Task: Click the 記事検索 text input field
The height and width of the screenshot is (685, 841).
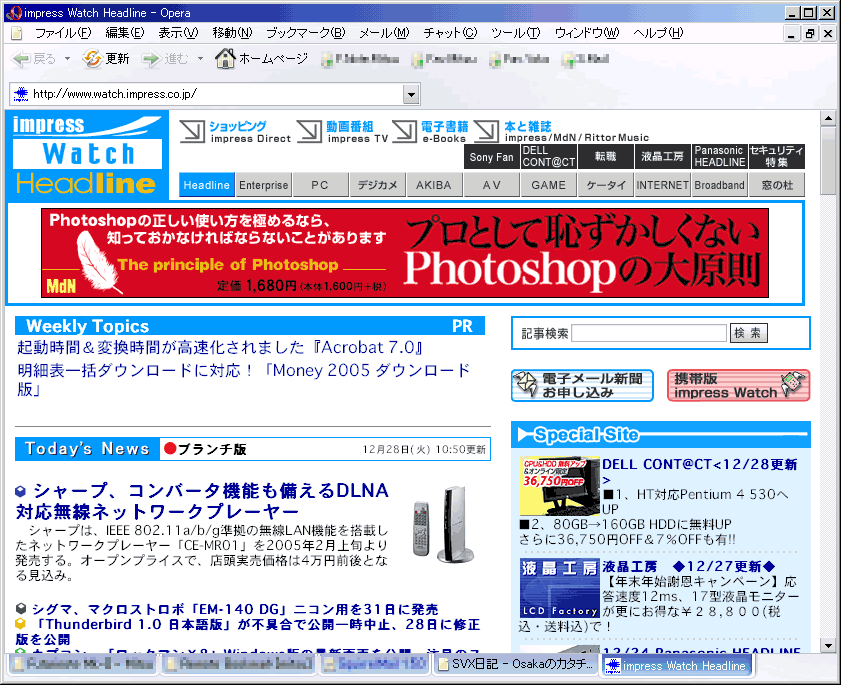Action: [x=649, y=333]
